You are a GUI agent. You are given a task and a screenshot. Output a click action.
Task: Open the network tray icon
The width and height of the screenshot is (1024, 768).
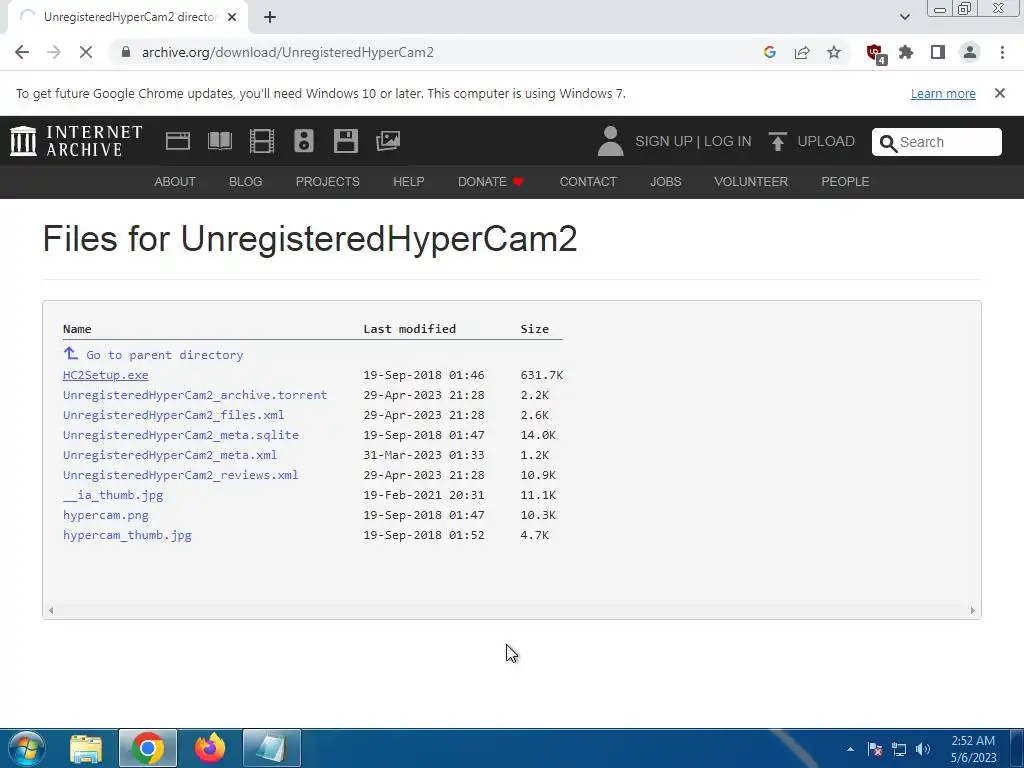click(x=899, y=749)
